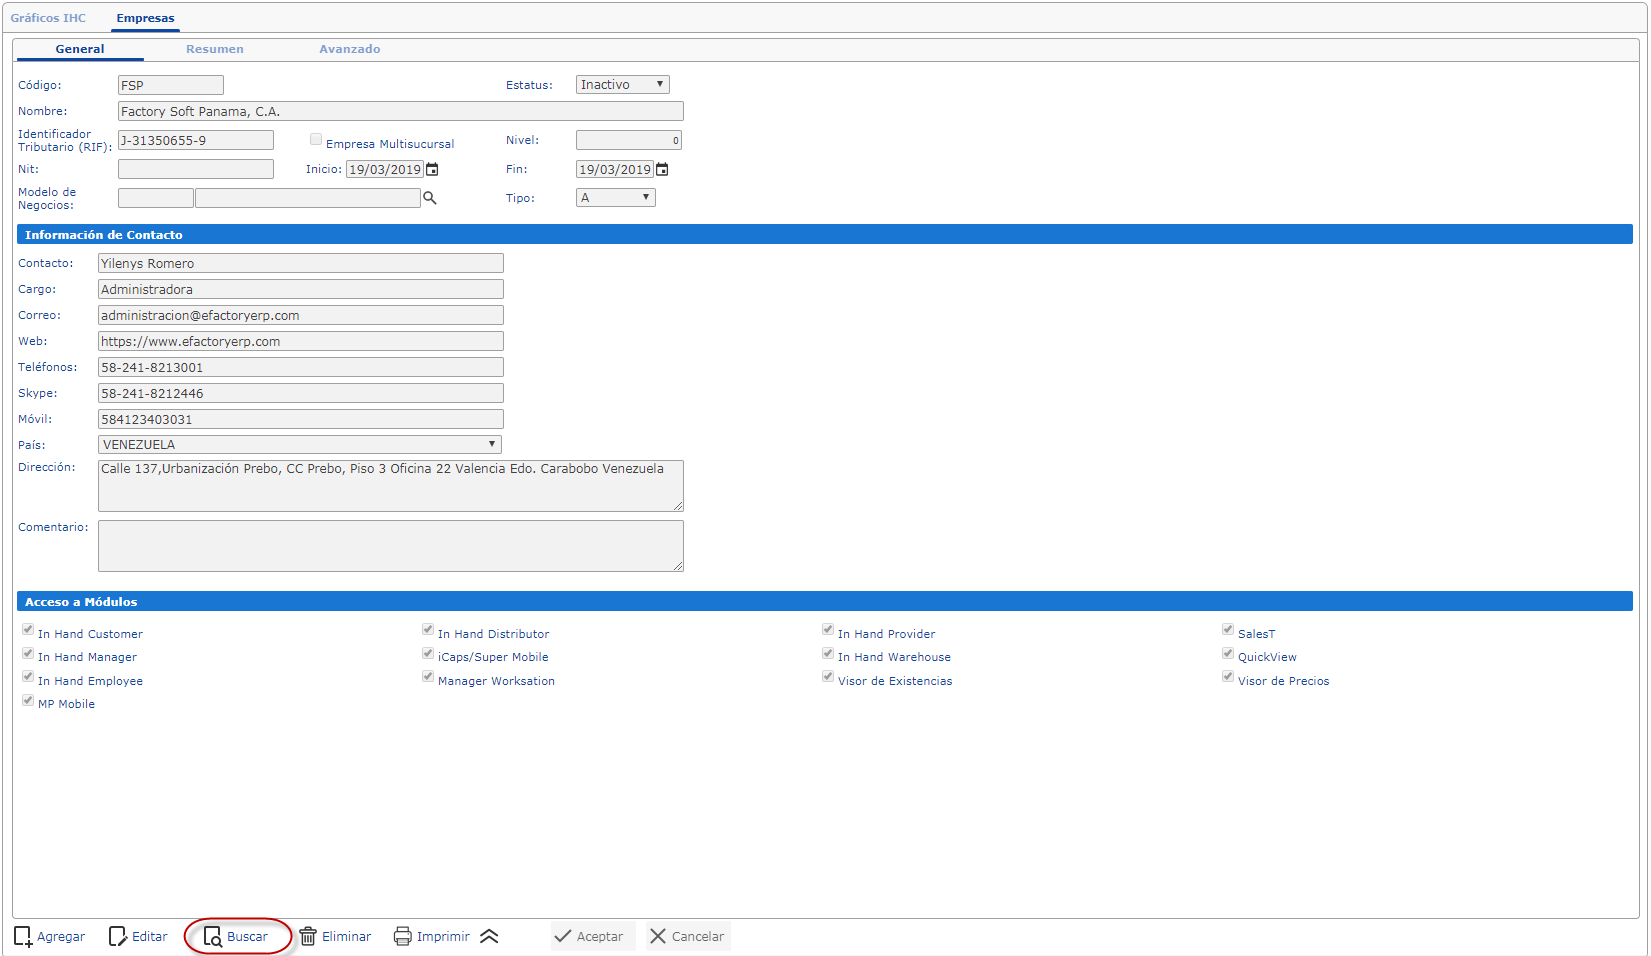Click the Agregar add icon
This screenshot has height=956, width=1651.
click(23, 937)
